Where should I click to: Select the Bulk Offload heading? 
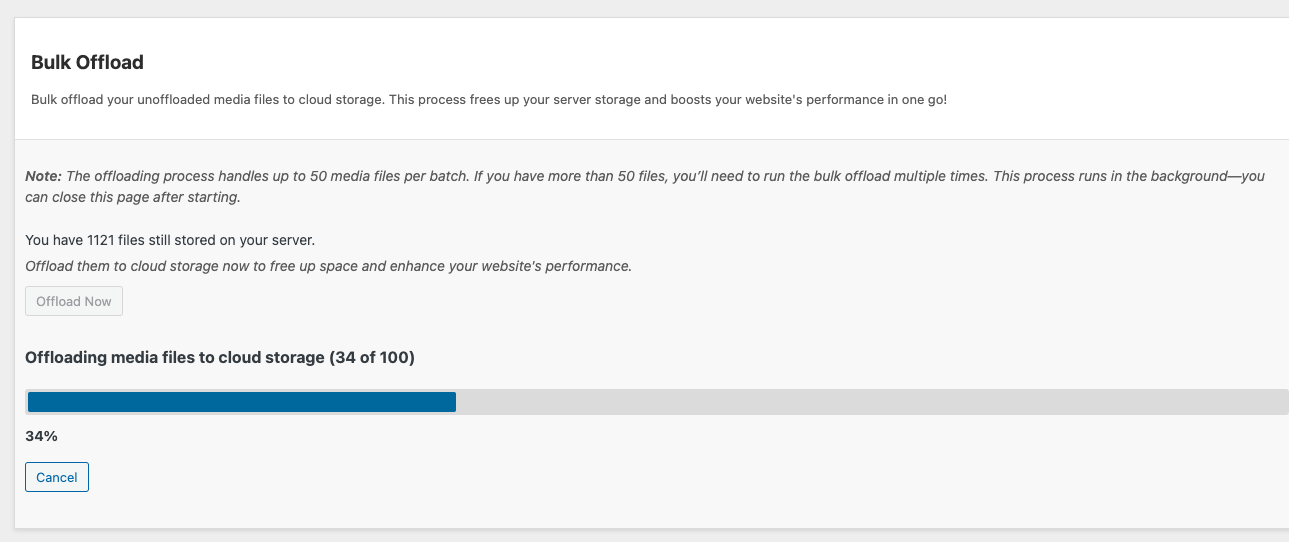87,62
